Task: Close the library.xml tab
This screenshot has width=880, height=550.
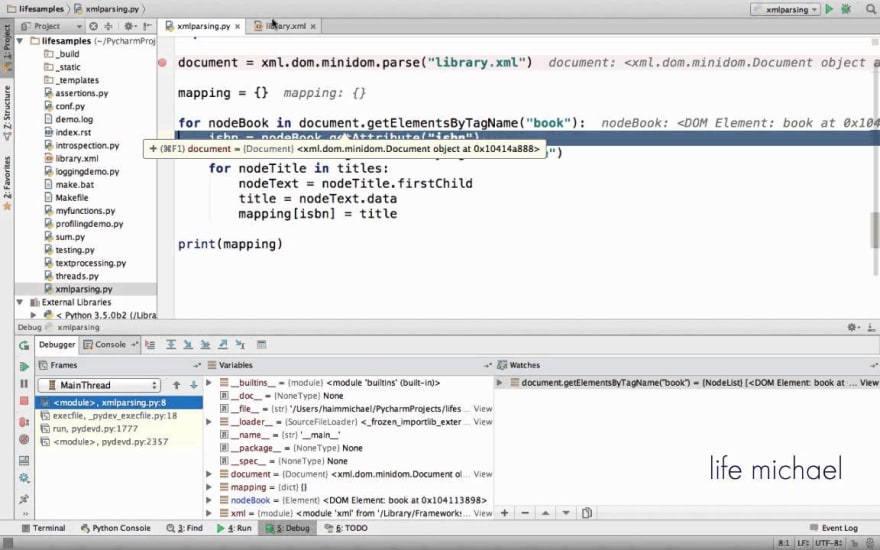Action: coord(313,26)
